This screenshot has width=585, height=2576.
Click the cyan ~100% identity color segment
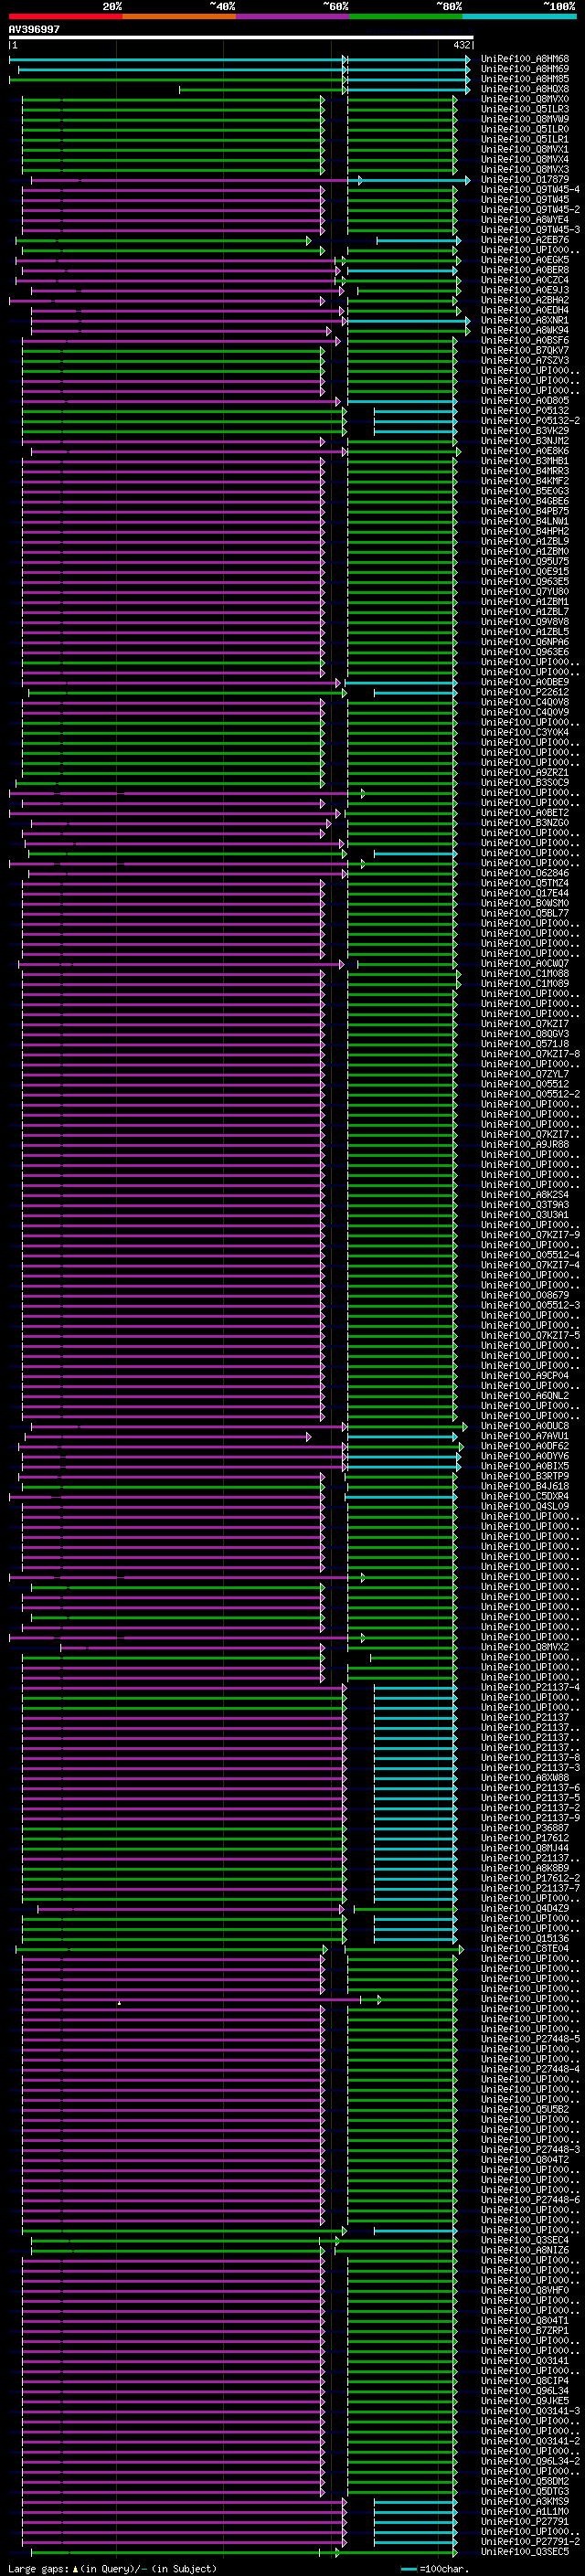[x=520, y=16]
